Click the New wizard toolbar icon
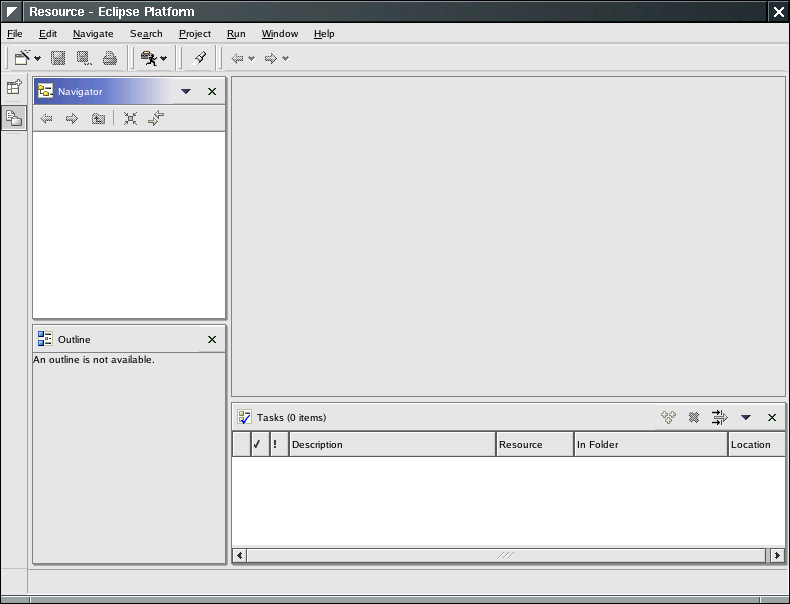This screenshot has width=790, height=604. tap(22, 58)
